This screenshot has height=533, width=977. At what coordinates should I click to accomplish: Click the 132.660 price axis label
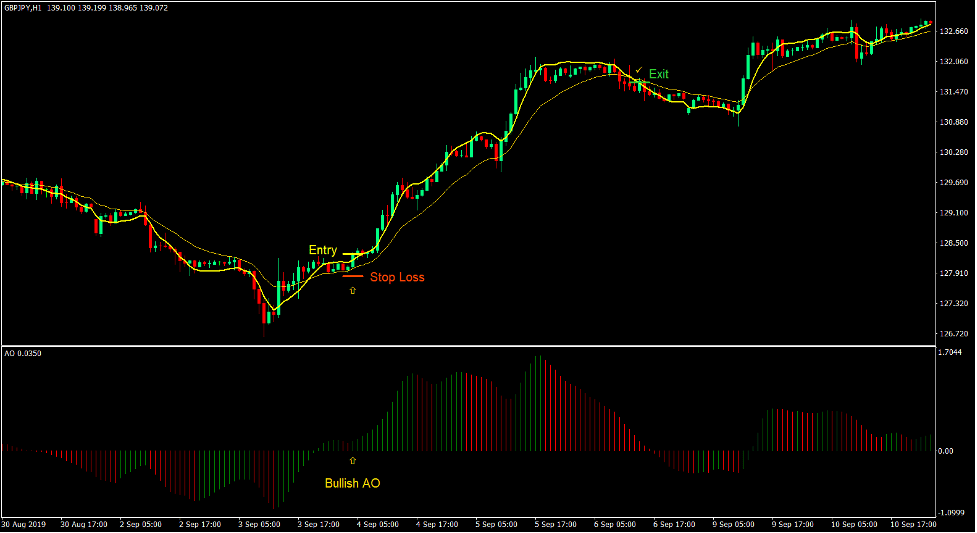click(x=954, y=32)
